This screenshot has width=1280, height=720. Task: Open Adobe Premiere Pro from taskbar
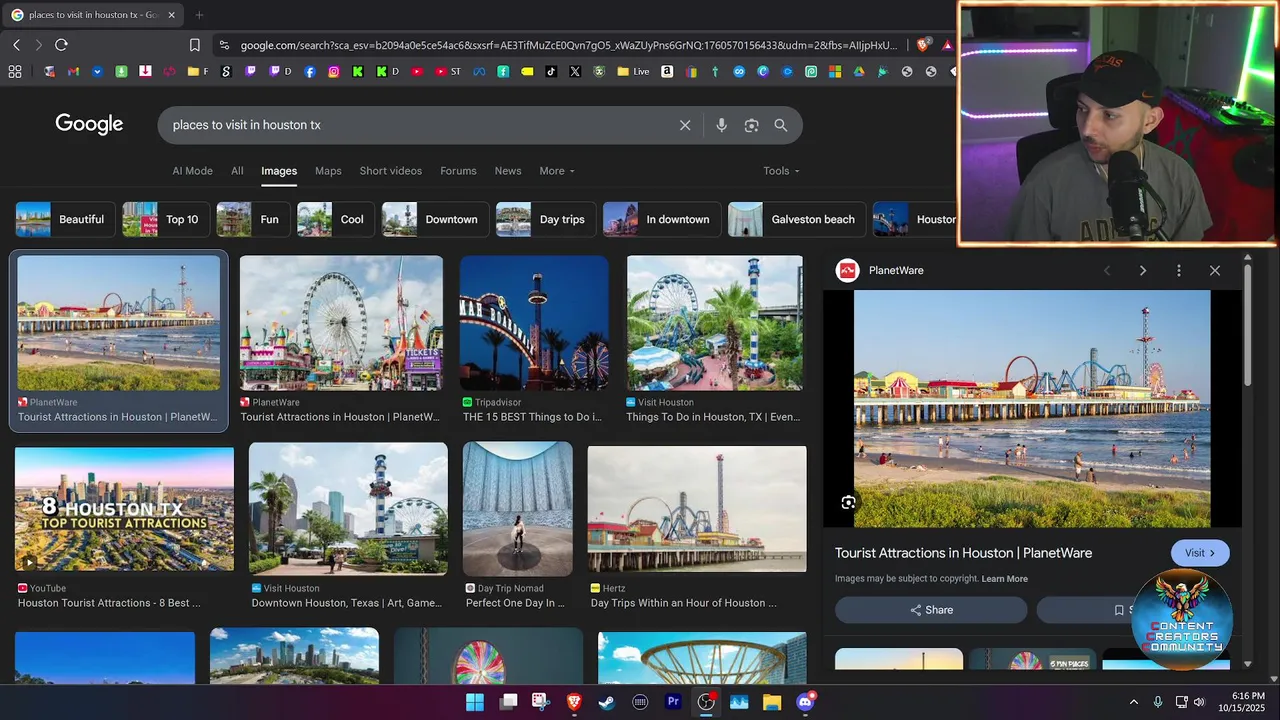(673, 702)
